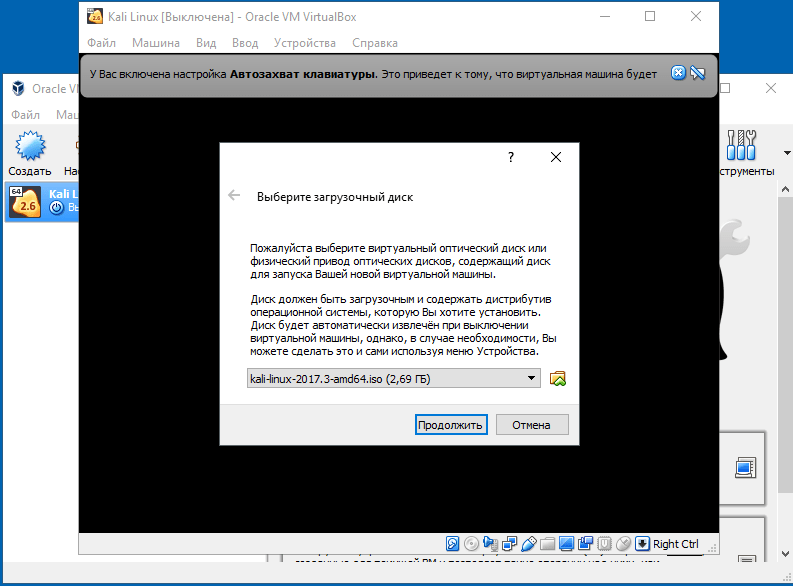Open the Файл menu in VM window
This screenshot has height=586, width=793.
[101, 43]
